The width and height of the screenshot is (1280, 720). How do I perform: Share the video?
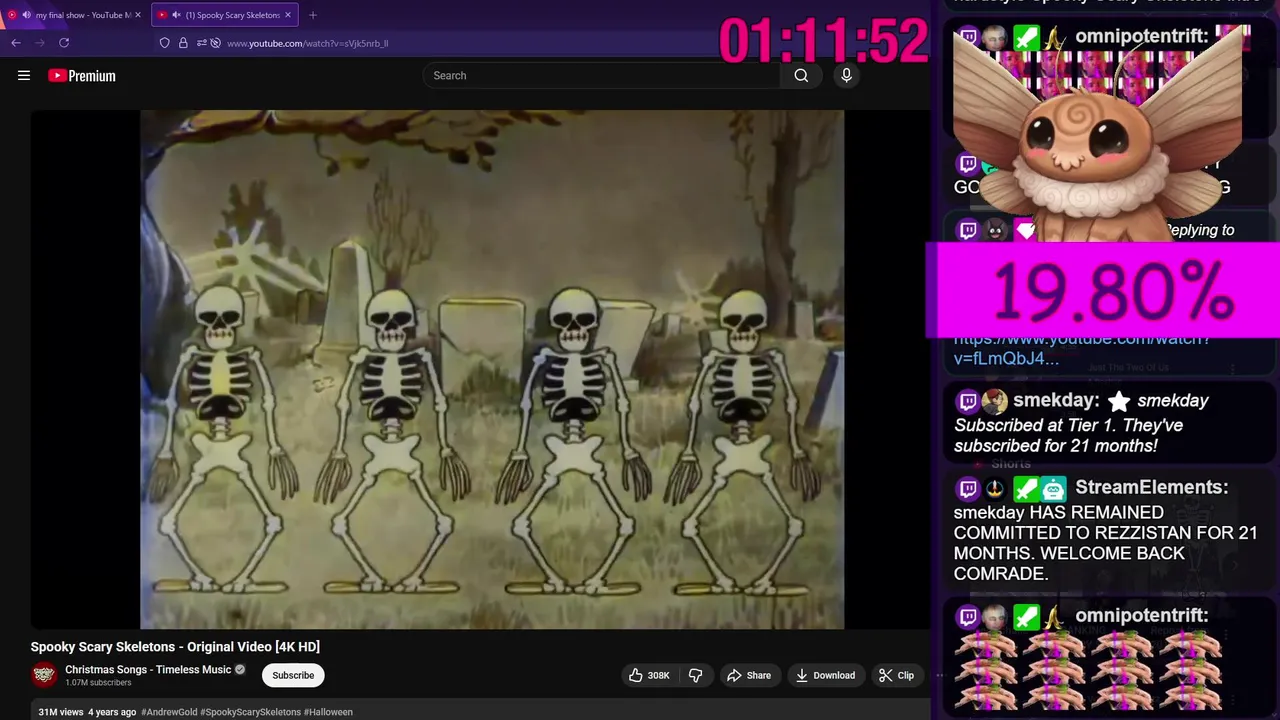[749, 675]
